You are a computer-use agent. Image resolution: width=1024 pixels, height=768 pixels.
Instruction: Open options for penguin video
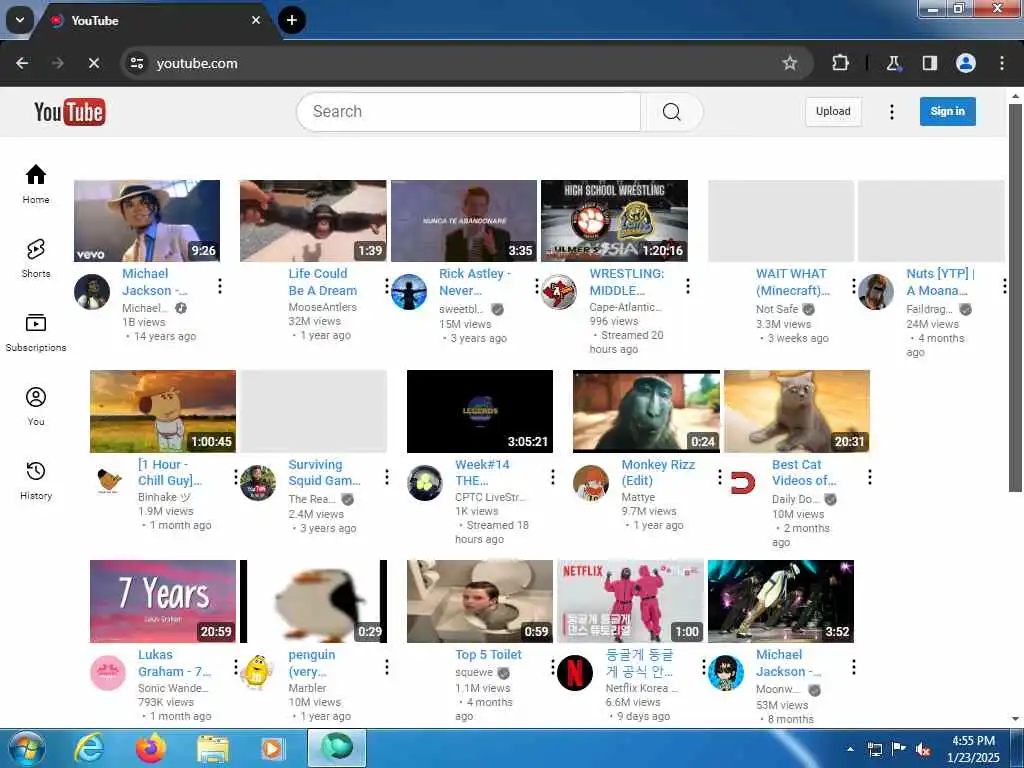(387, 667)
